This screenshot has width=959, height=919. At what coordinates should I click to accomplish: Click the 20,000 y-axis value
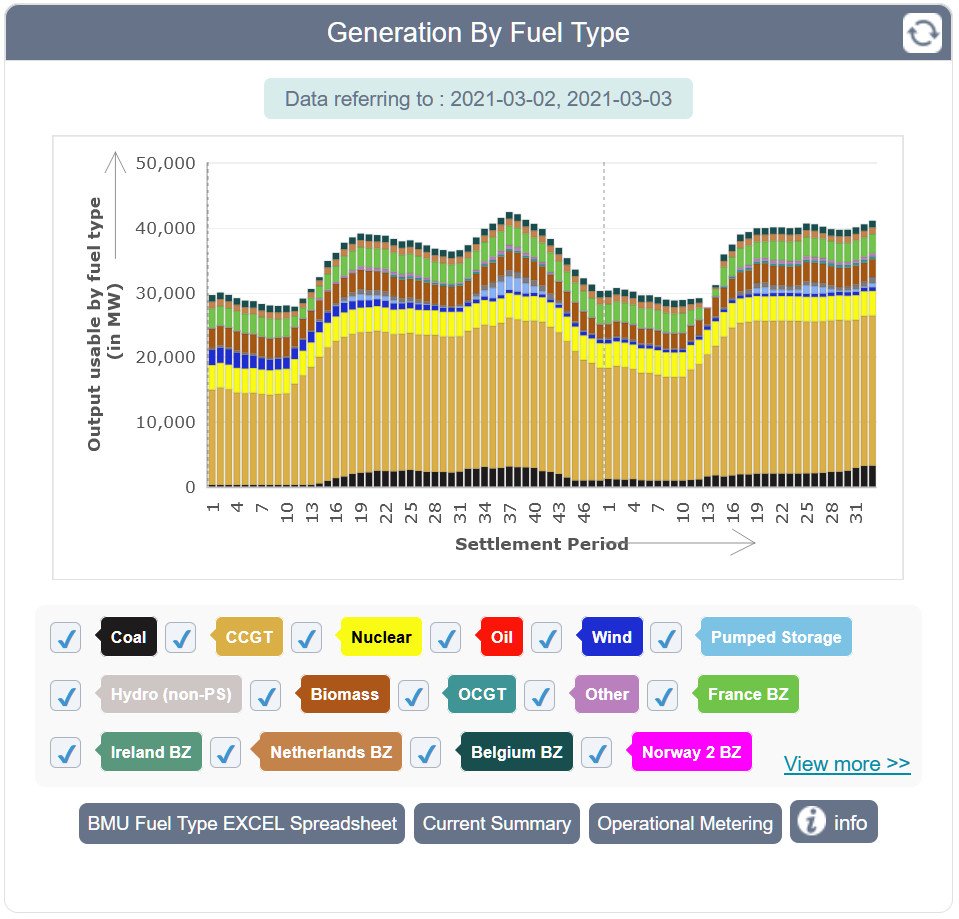pyautogui.click(x=165, y=357)
